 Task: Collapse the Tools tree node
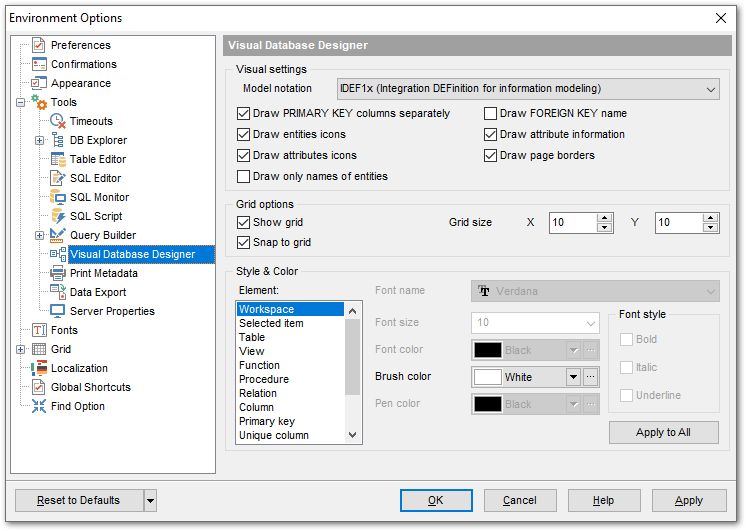(x=20, y=102)
